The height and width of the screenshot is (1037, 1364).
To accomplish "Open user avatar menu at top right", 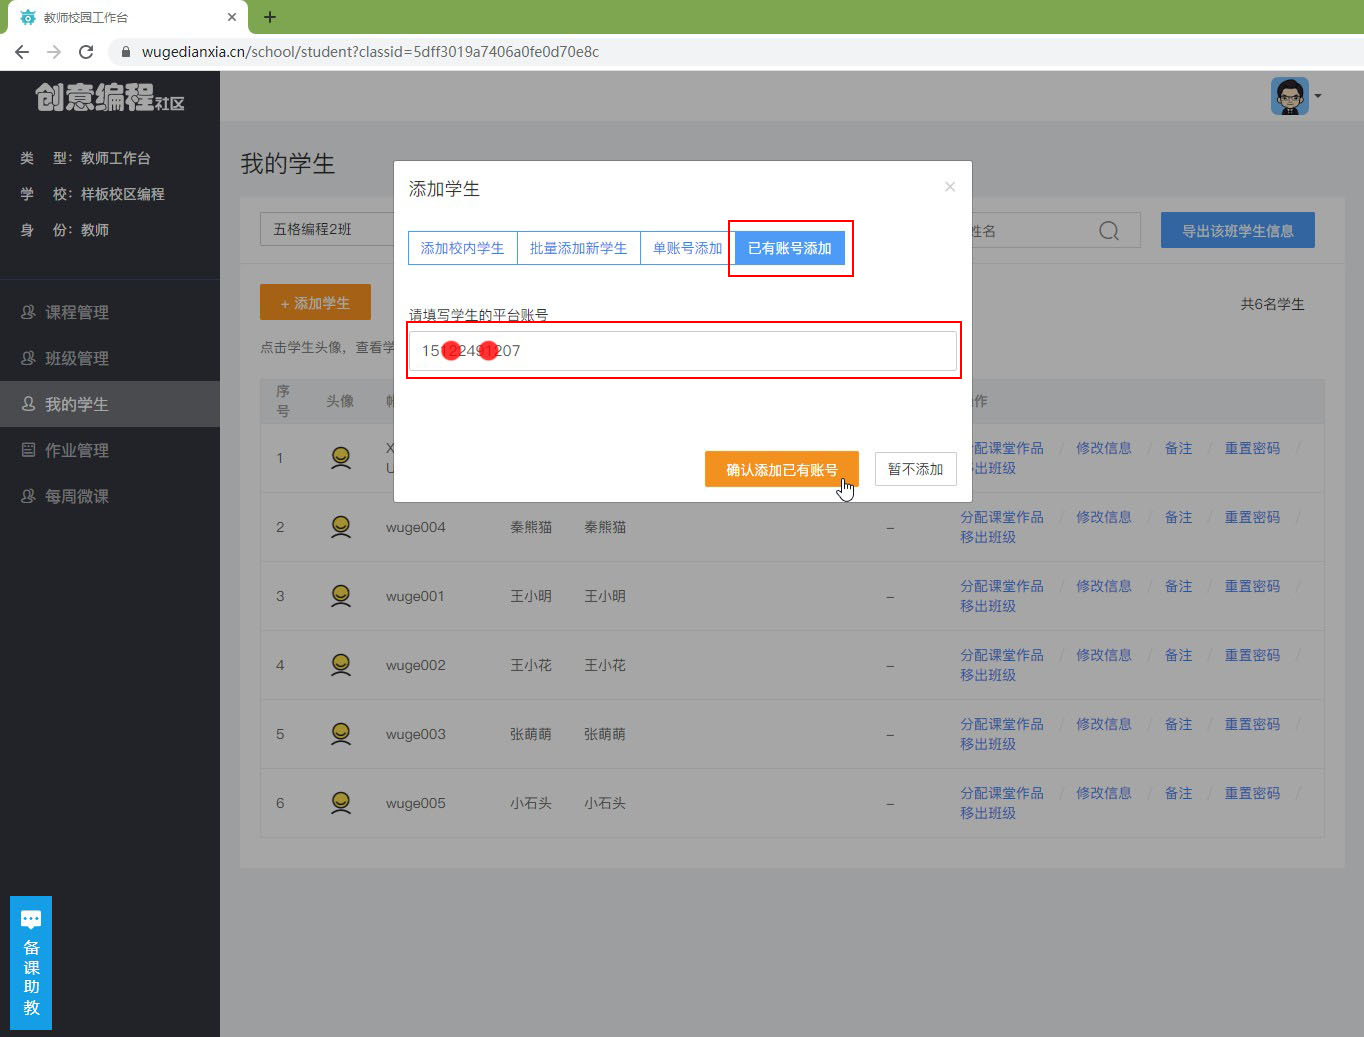I will (1296, 96).
